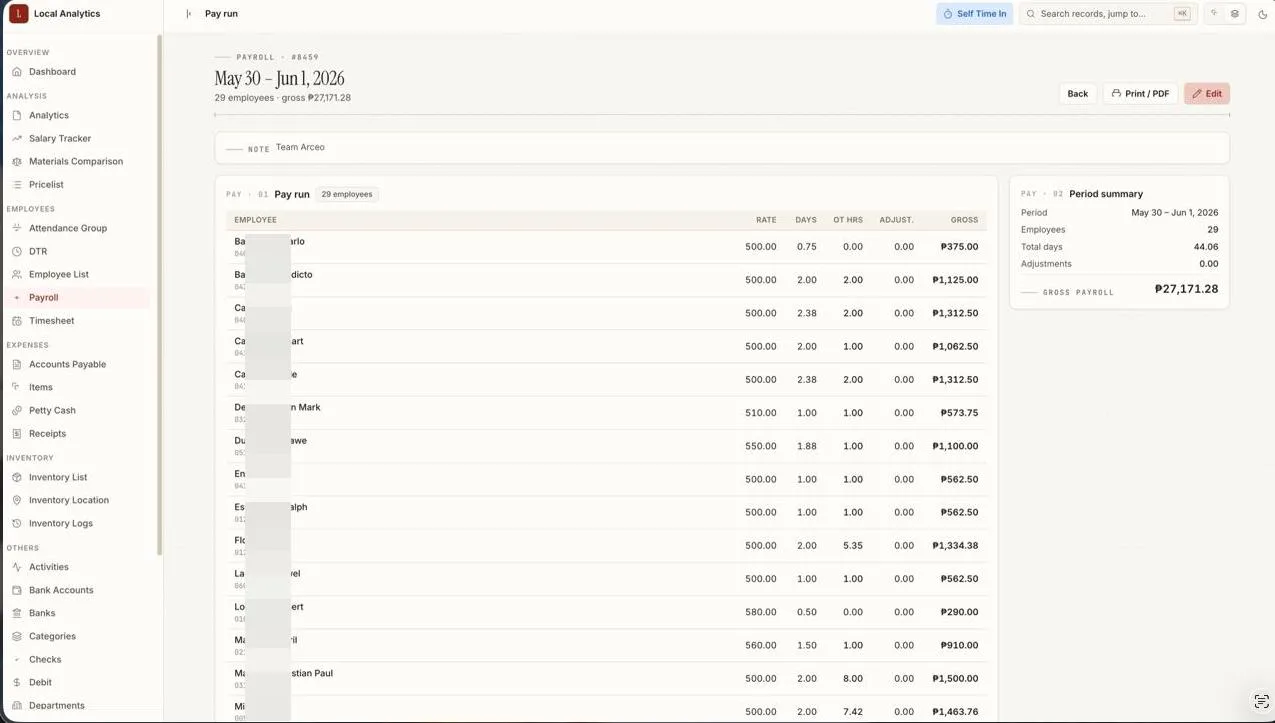Click the Self Time In button
This screenshot has height=723, width=1275.
[x=975, y=14]
